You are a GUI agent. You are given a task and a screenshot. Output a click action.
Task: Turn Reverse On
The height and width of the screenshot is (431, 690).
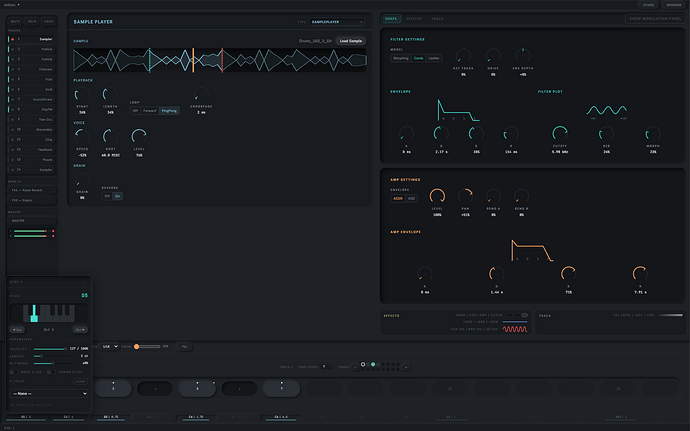(117, 196)
